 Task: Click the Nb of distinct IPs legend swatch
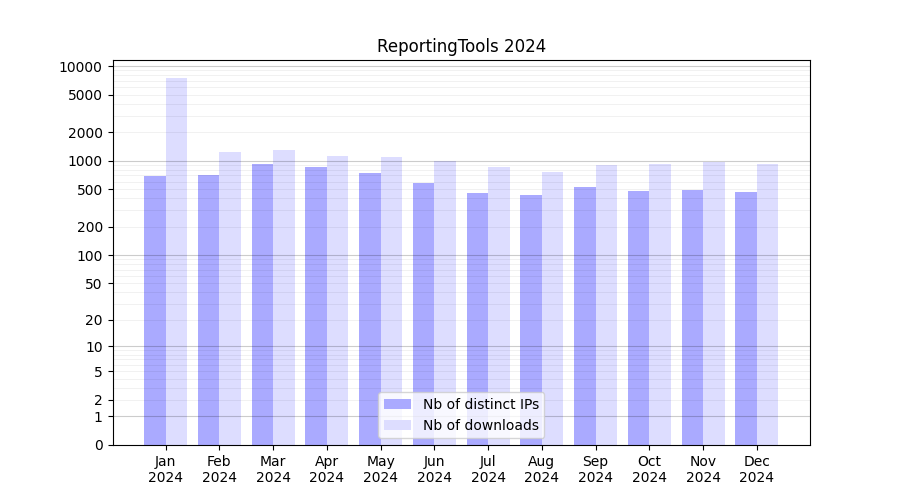coord(397,404)
